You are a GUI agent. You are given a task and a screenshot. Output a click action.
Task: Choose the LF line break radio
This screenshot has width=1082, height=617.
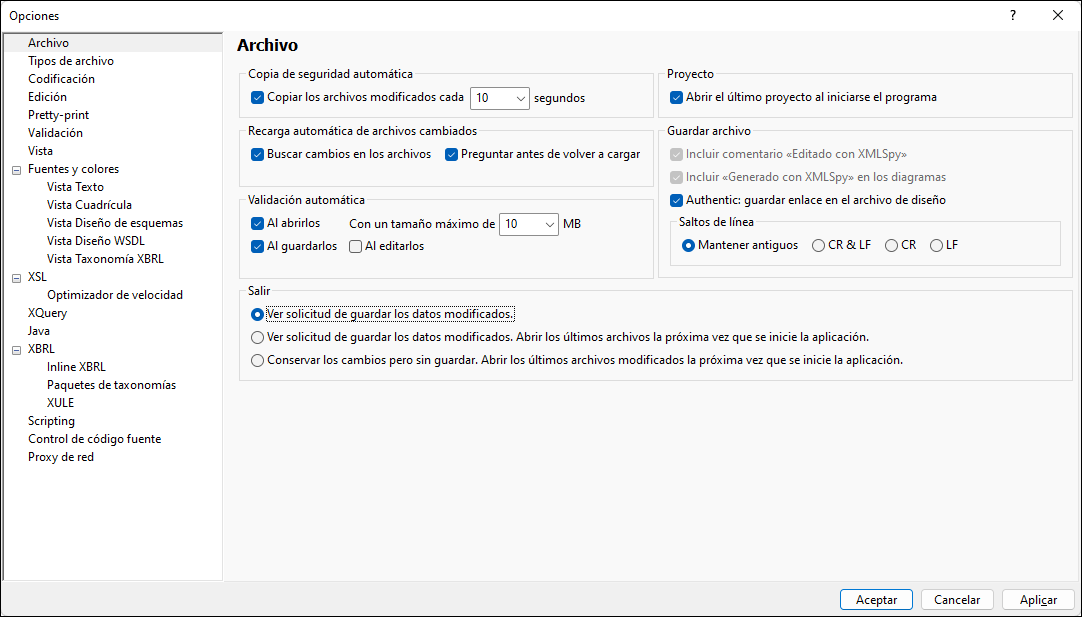936,246
